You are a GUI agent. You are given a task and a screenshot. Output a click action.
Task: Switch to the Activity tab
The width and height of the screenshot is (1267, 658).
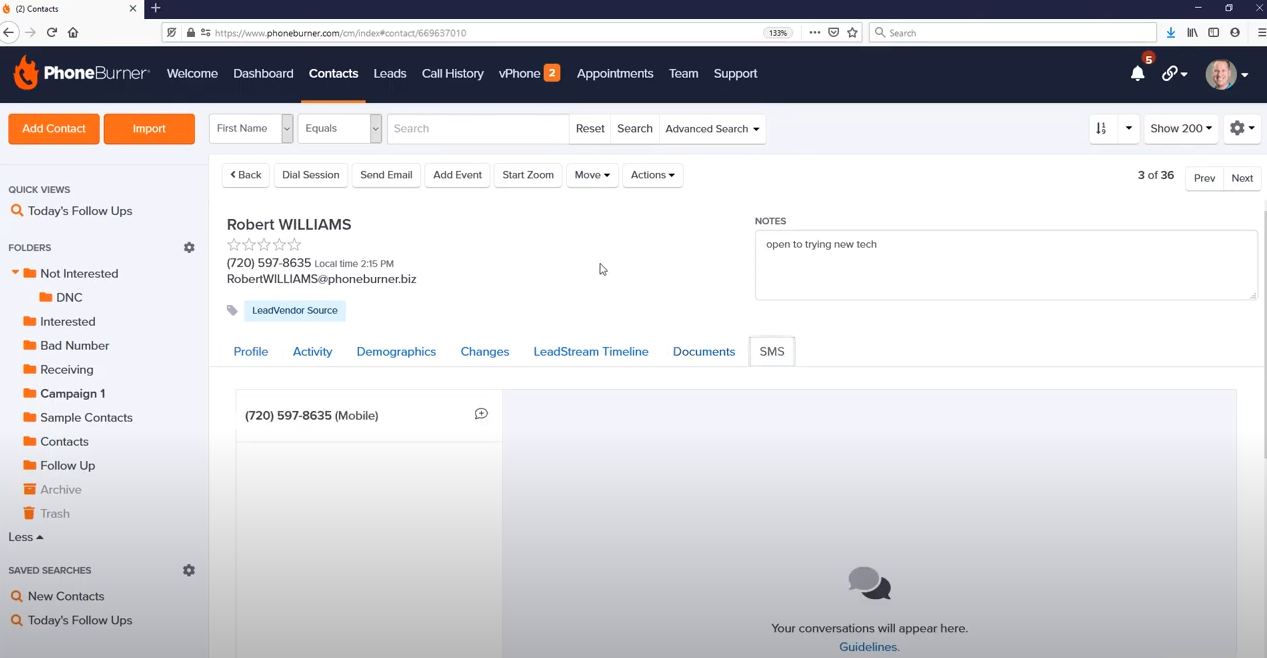[312, 352]
